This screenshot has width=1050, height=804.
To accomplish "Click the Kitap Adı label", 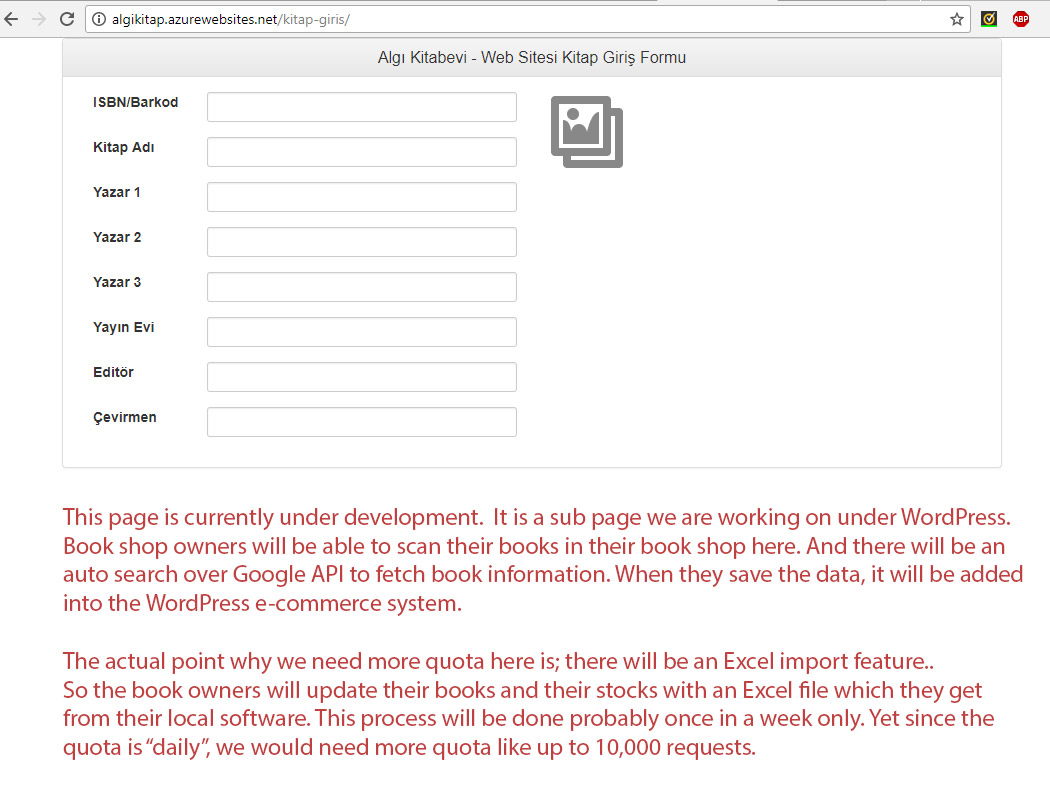I will (124, 147).
